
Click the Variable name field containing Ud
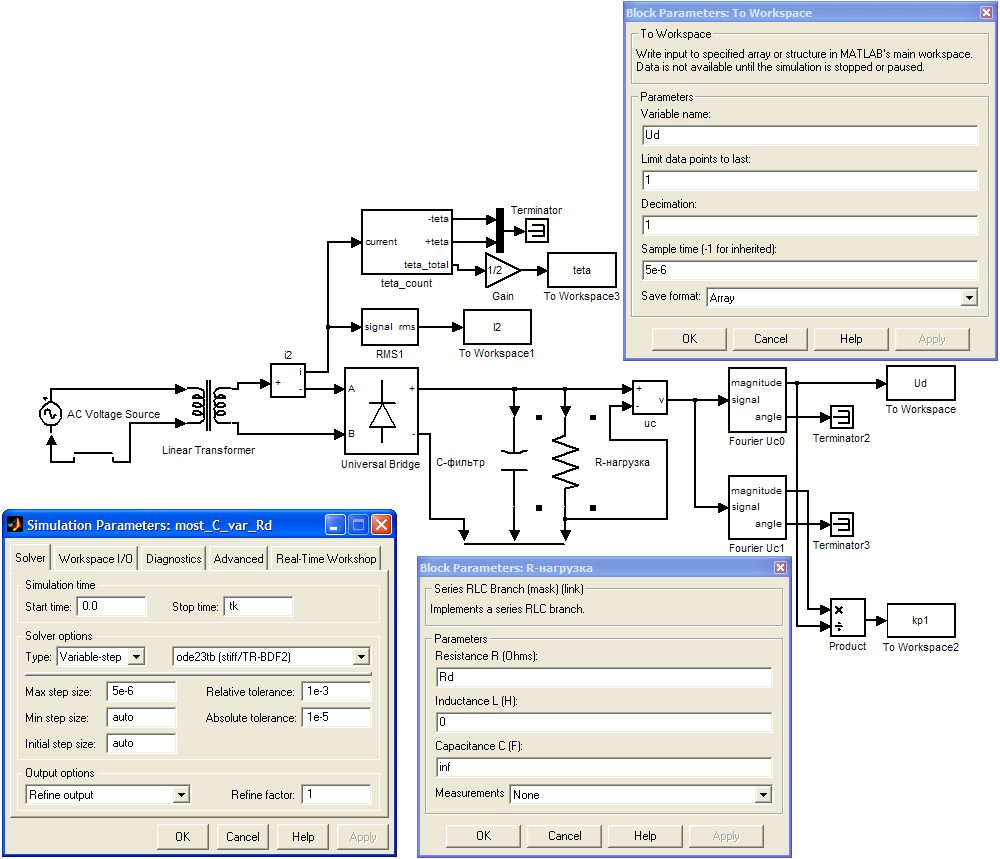(x=810, y=135)
